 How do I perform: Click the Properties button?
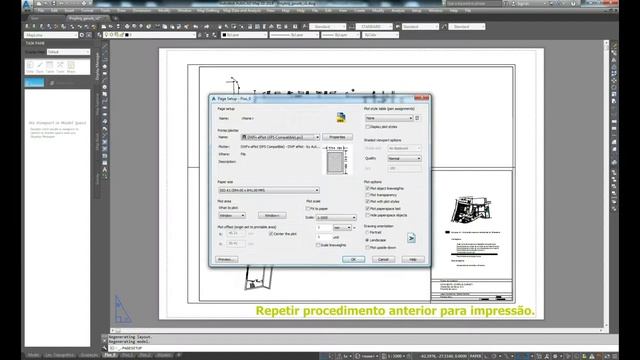337,137
